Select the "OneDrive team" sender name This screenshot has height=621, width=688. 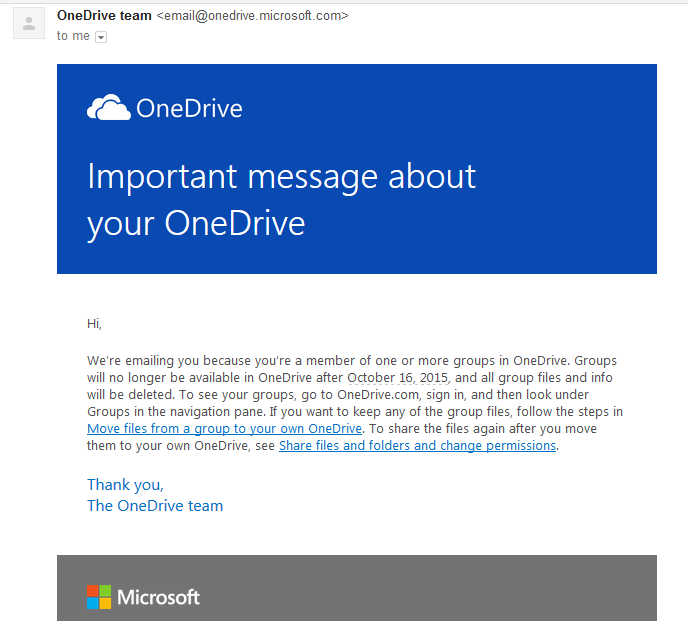pos(104,15)
